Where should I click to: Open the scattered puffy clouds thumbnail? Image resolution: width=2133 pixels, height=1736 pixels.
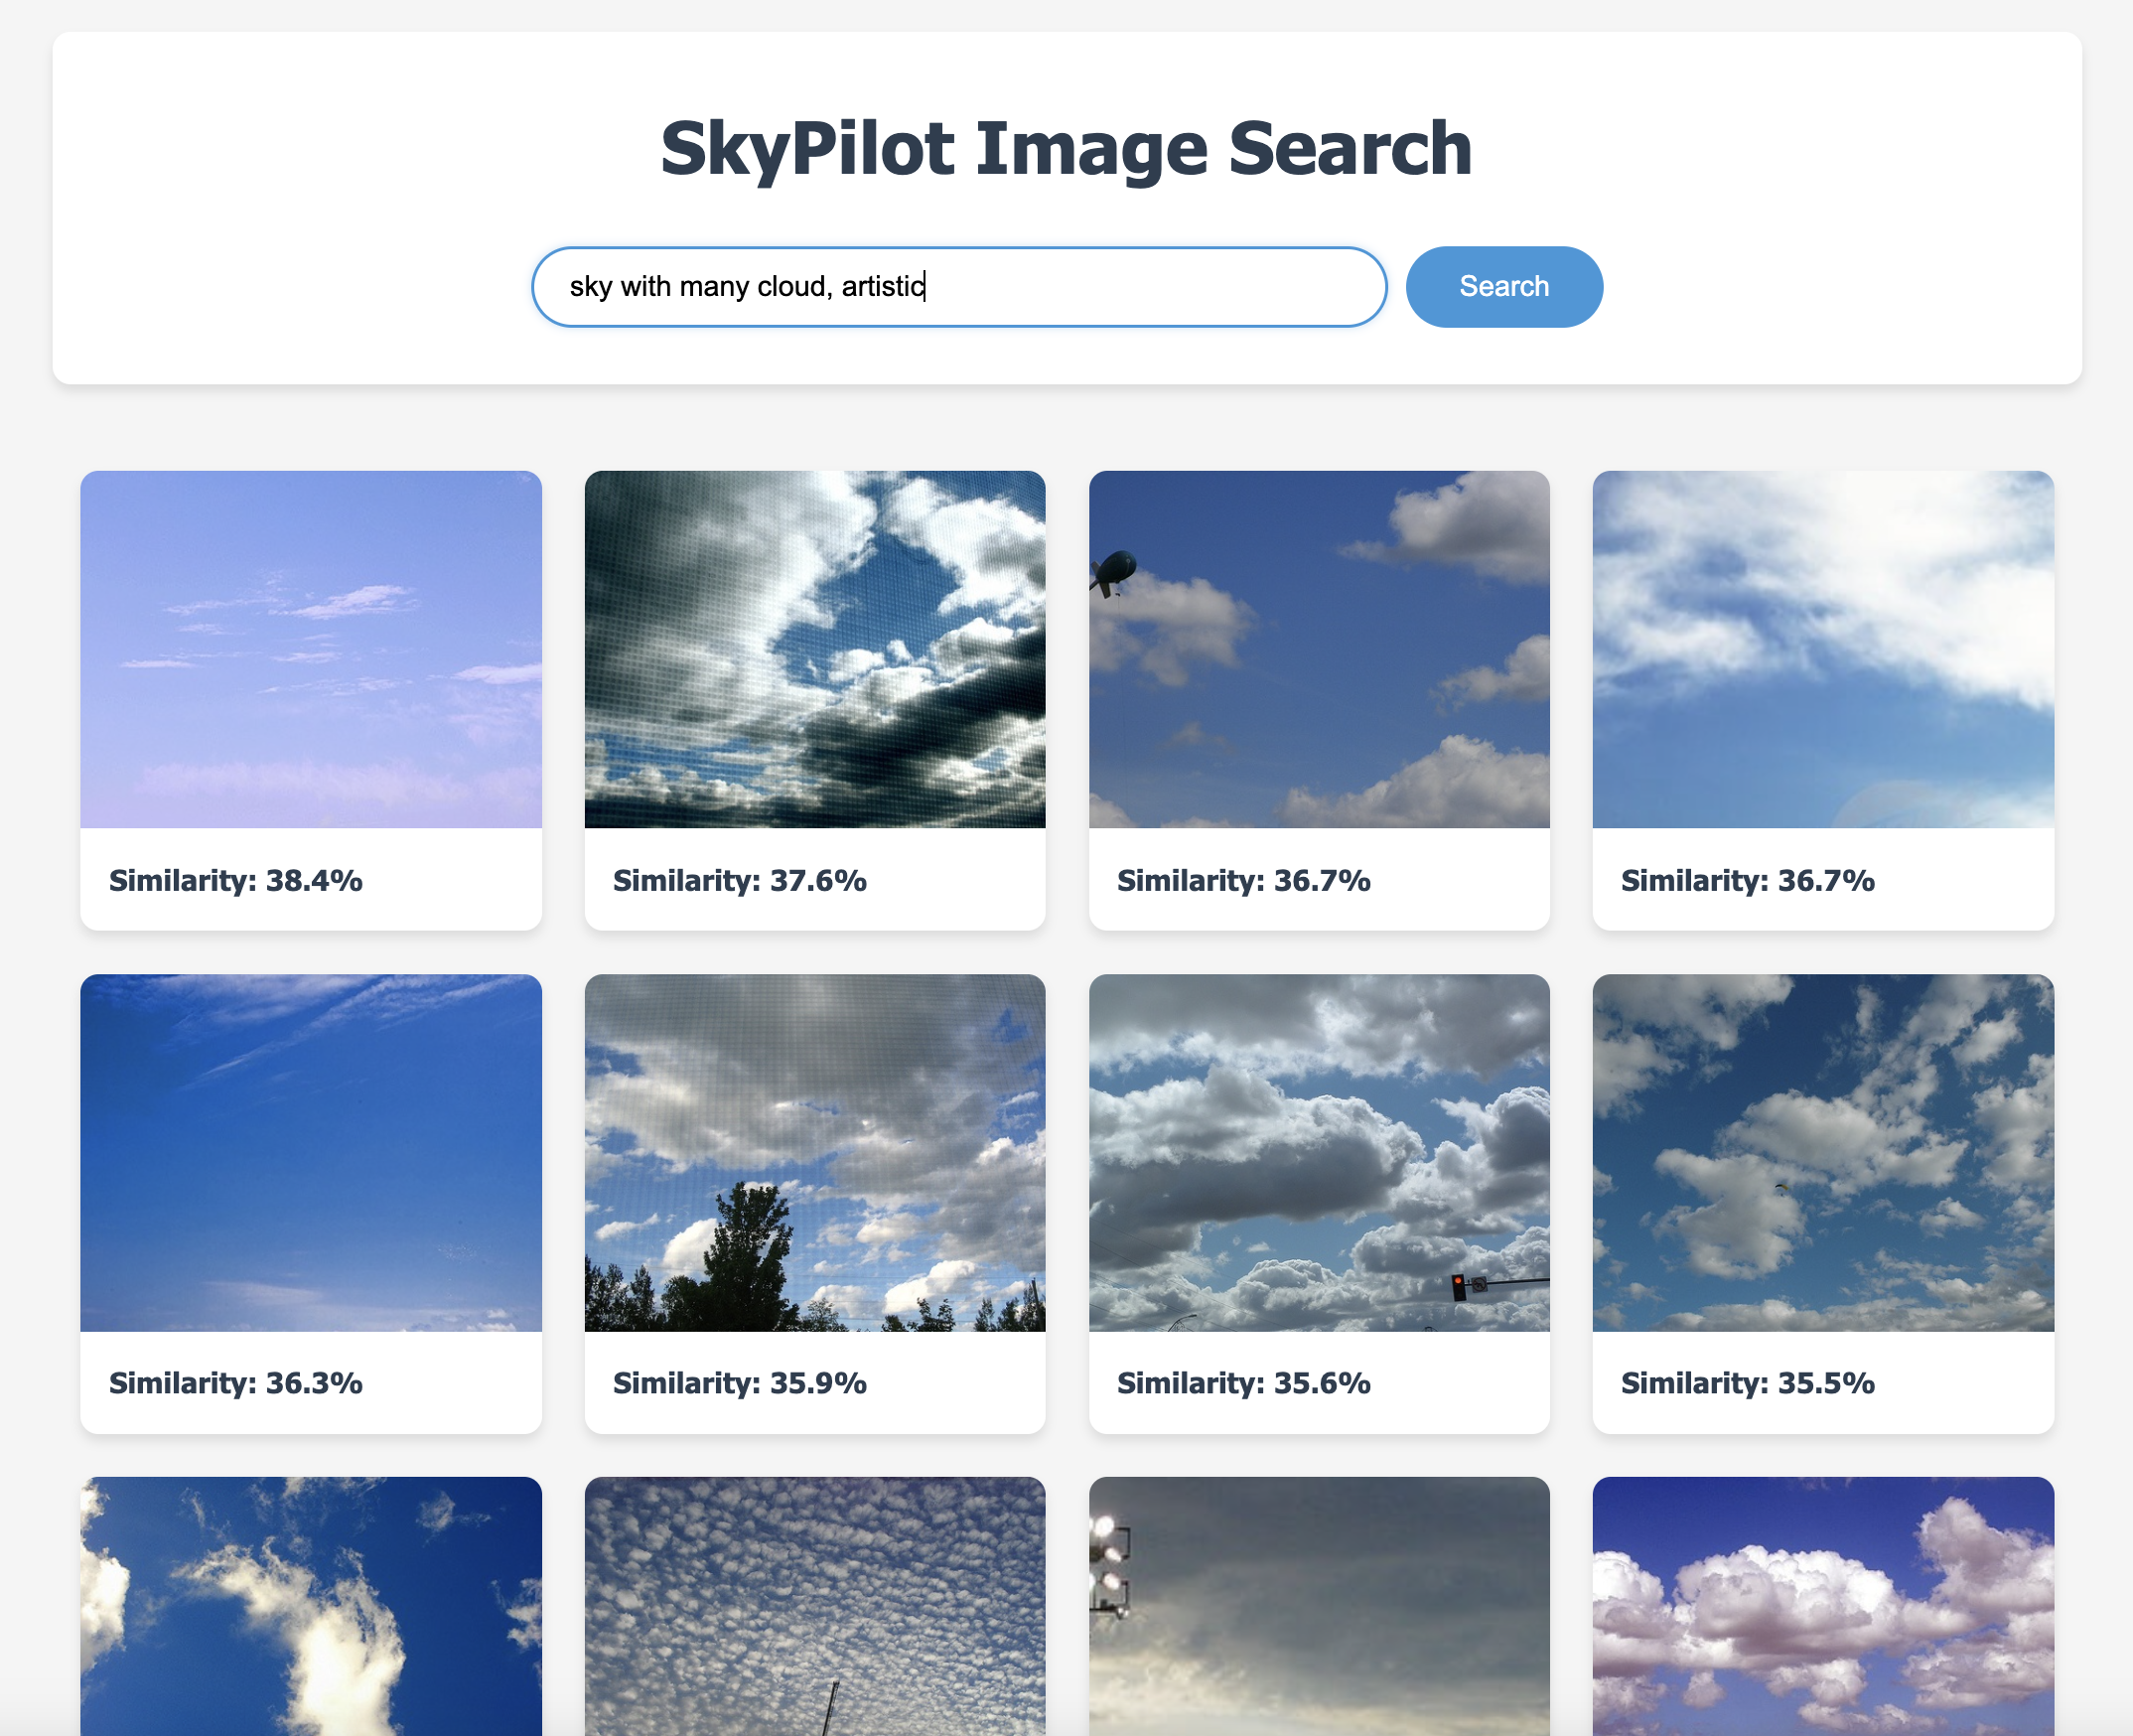coord(1823,1152)
